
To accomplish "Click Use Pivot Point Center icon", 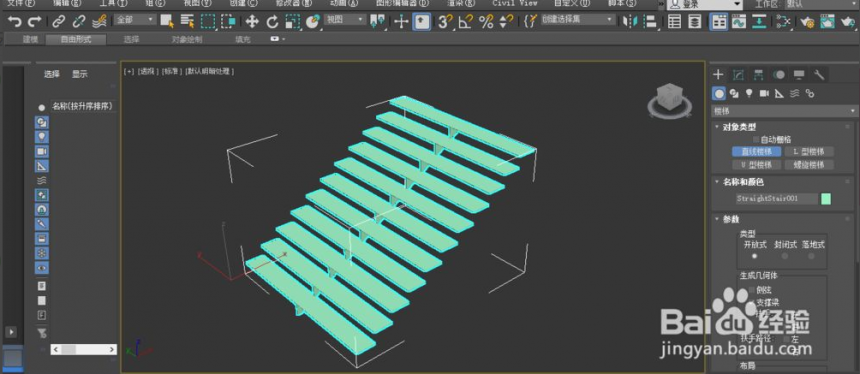I will (x=378, y=21).
